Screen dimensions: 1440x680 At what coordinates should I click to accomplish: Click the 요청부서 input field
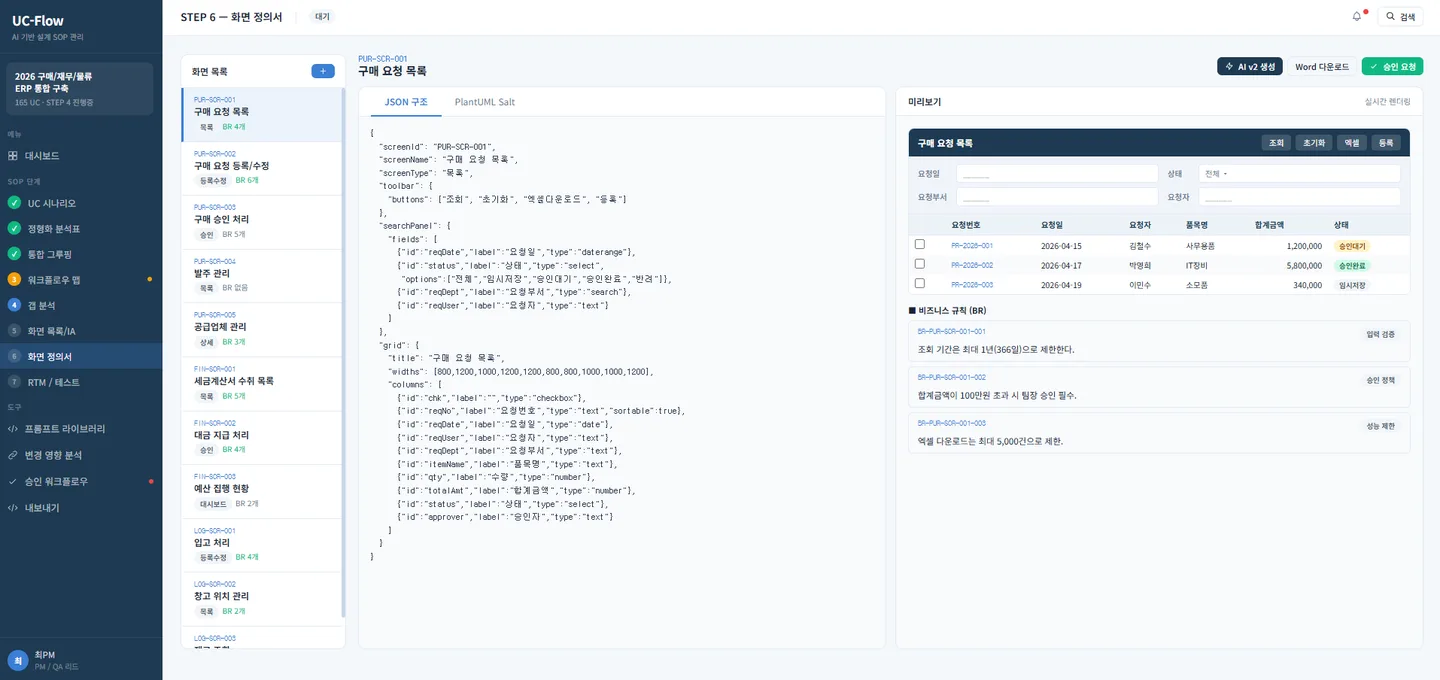tap(1057, 197)
